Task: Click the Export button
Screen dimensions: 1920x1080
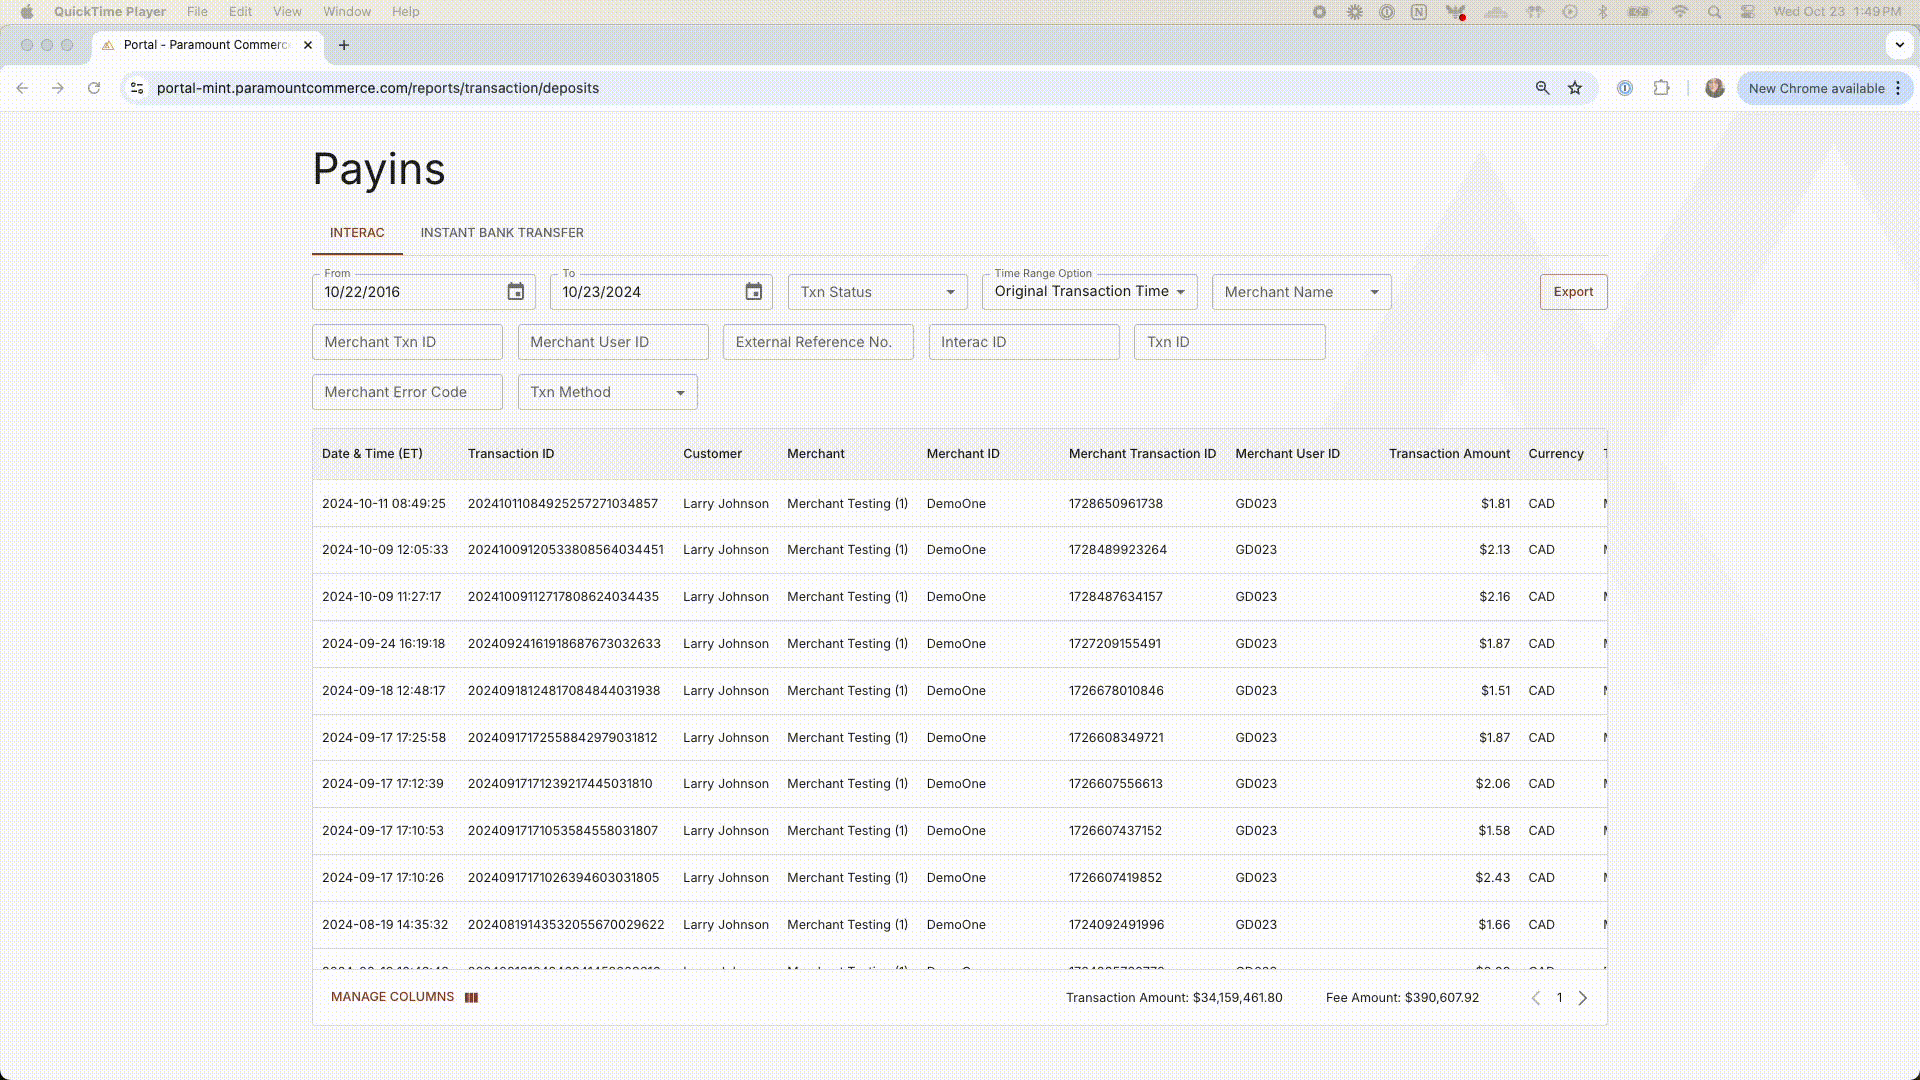Action: point(1572,292)
